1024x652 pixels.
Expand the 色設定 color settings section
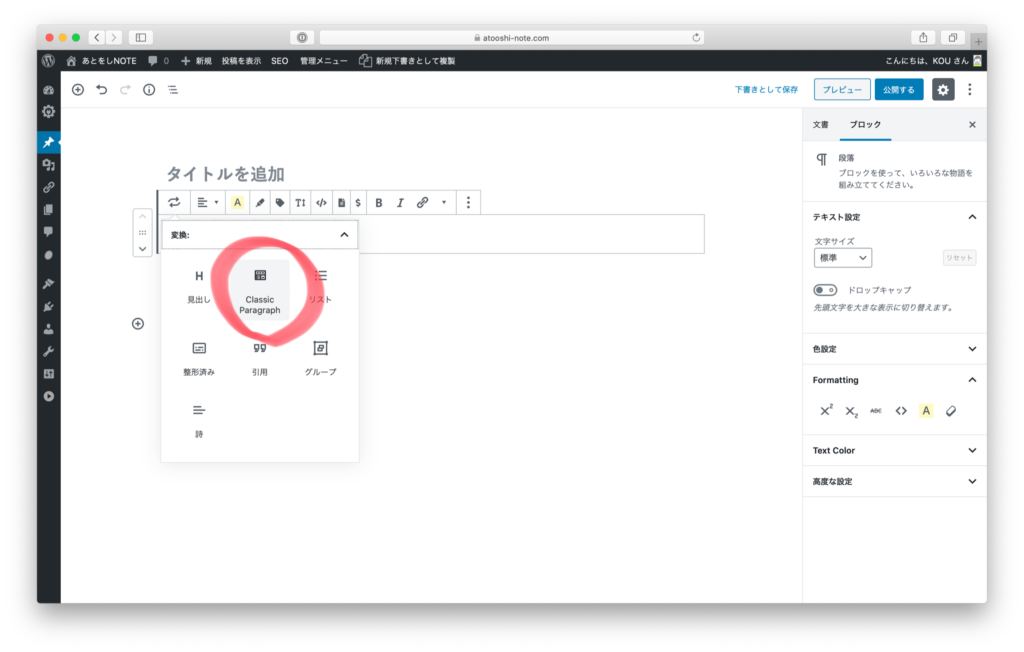894,349
